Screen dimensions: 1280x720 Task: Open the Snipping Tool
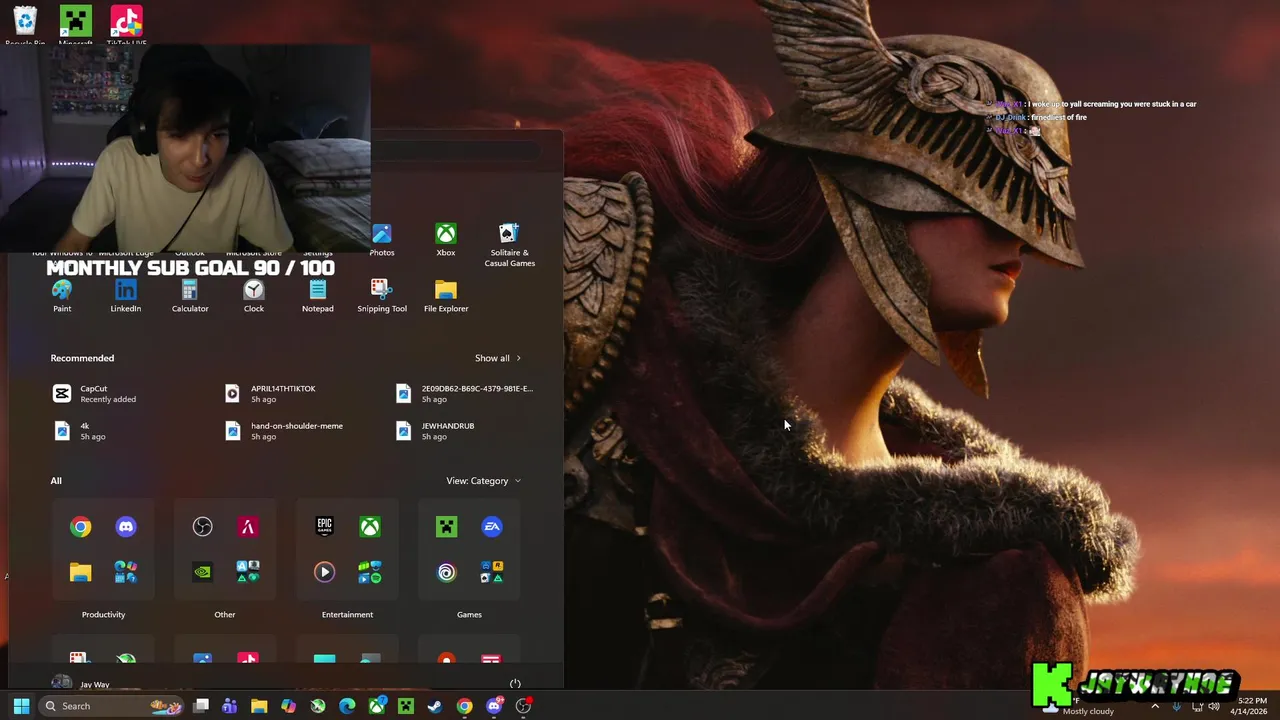[382, 296]
